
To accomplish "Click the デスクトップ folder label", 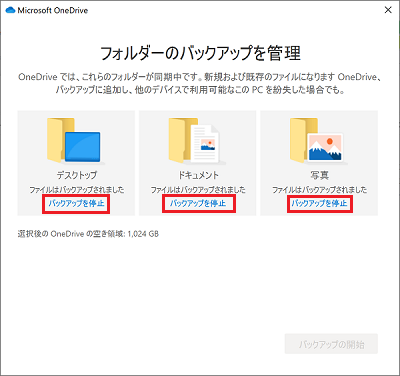I will coord(76,175).
